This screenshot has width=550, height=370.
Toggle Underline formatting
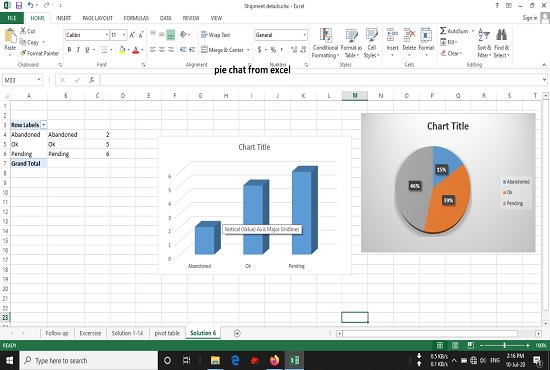tap(87, 50)
